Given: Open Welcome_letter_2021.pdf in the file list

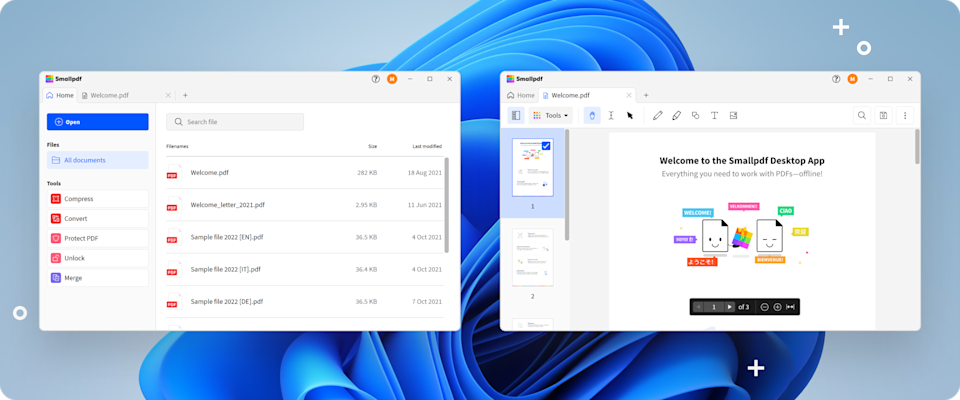Looking at the screenshot, I should point(304,205).
